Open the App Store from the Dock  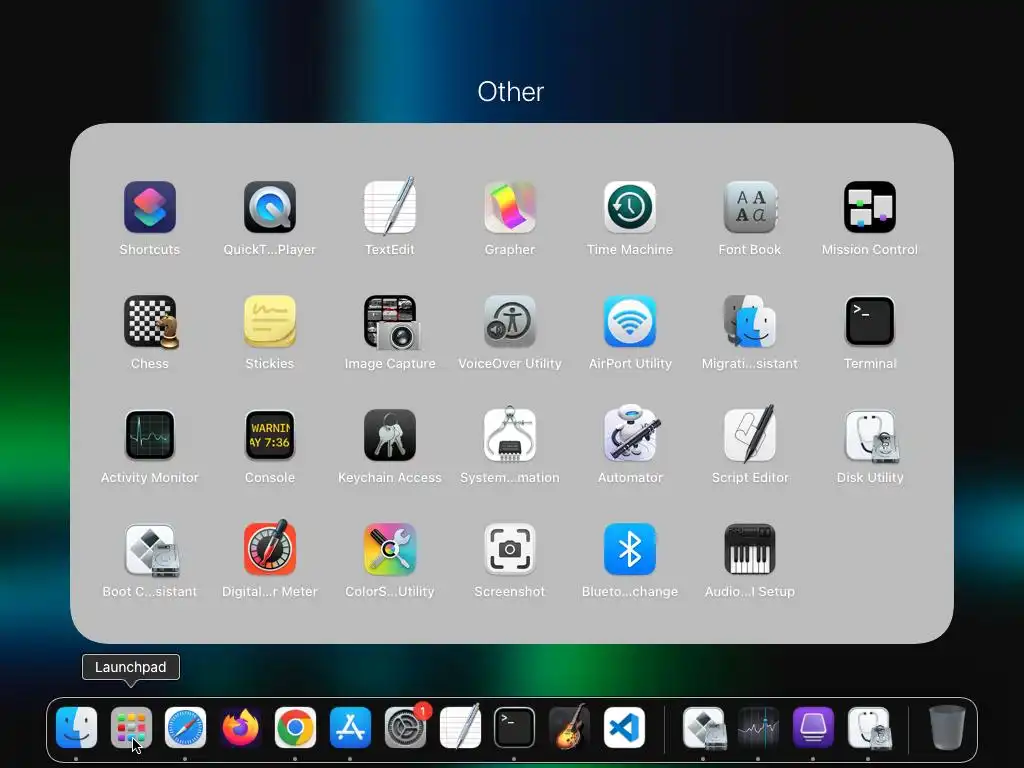pos(350,728)
